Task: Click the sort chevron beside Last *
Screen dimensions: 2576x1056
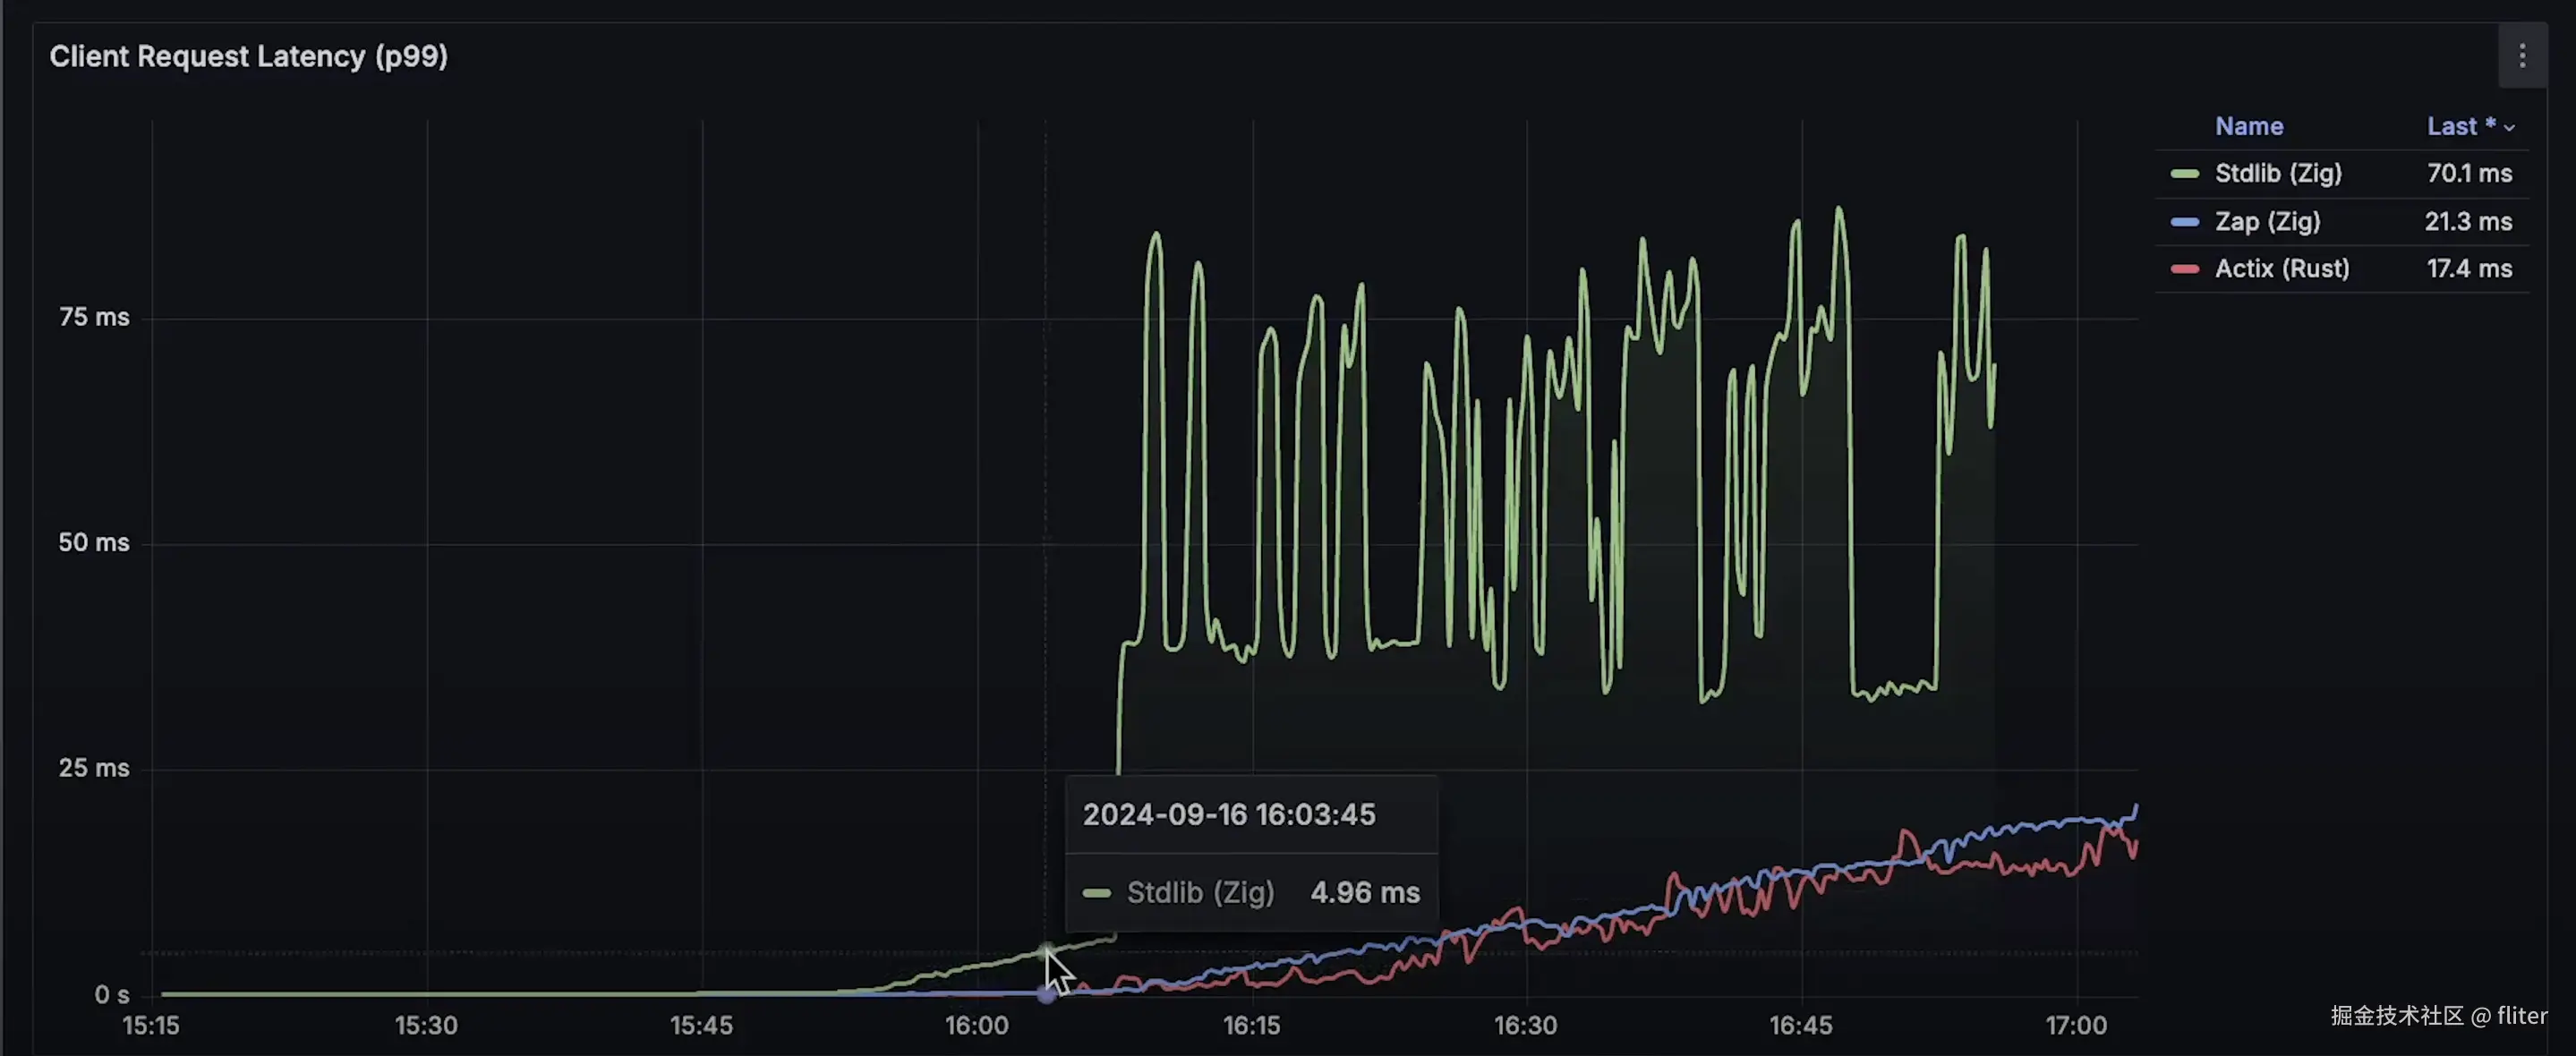Action: pos(2509,128)
